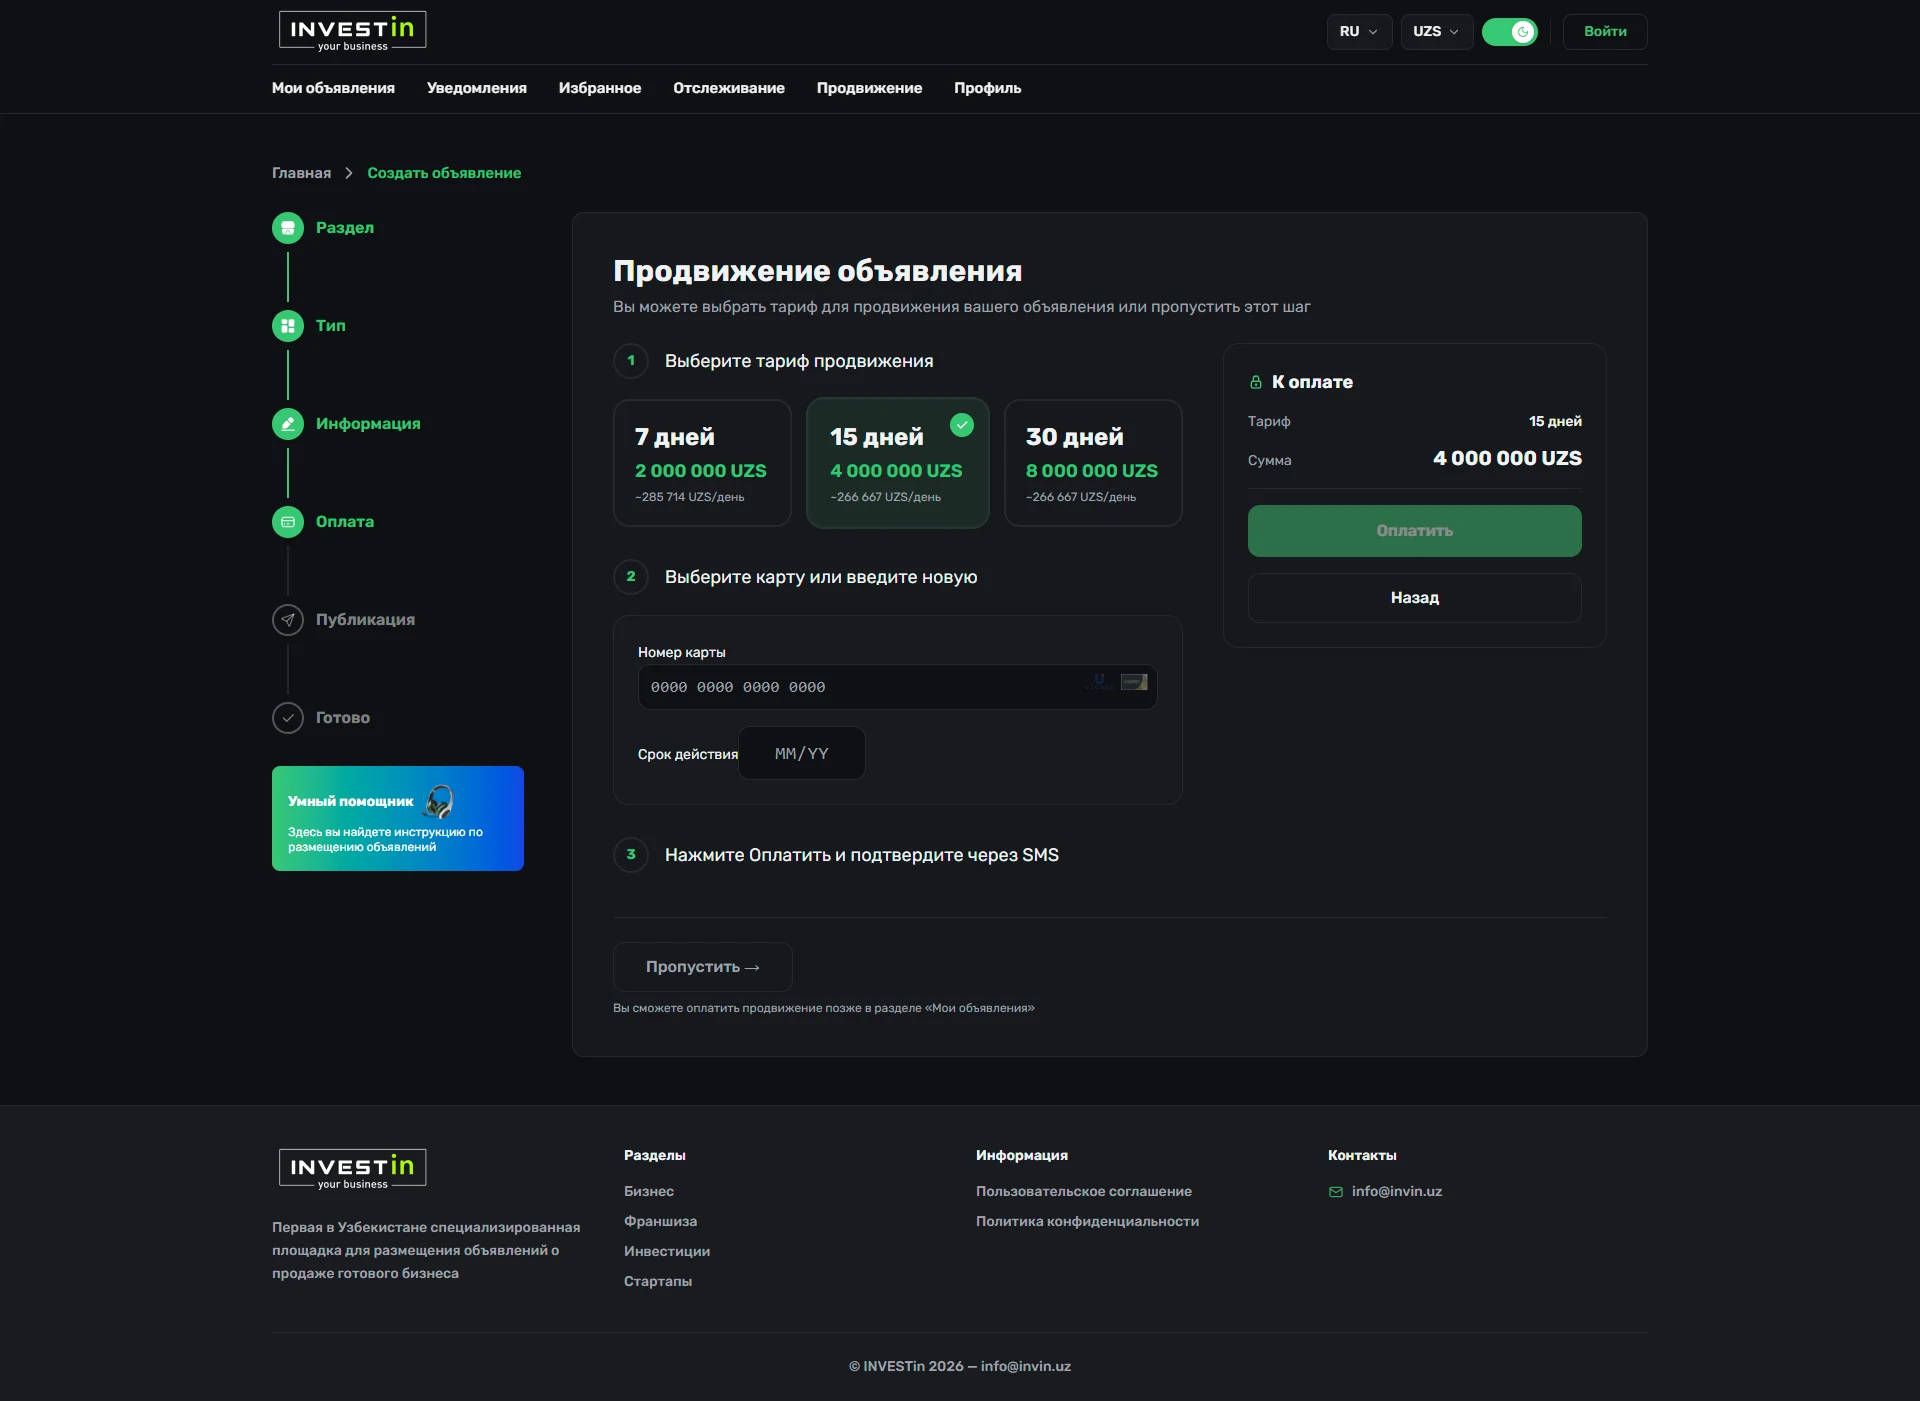Open Продвижение menu item
The image size is (1920, 1401).
pos(869,88)
